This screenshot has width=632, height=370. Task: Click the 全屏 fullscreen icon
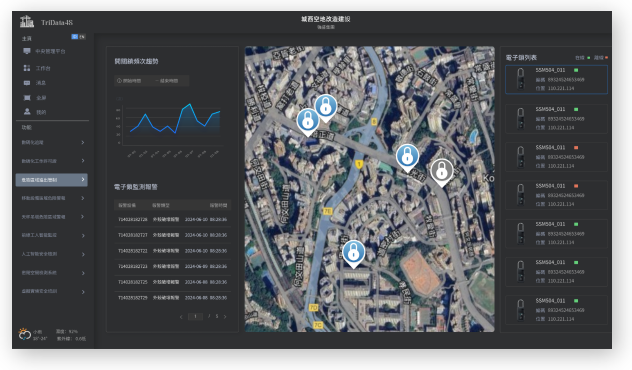[27, 98]
